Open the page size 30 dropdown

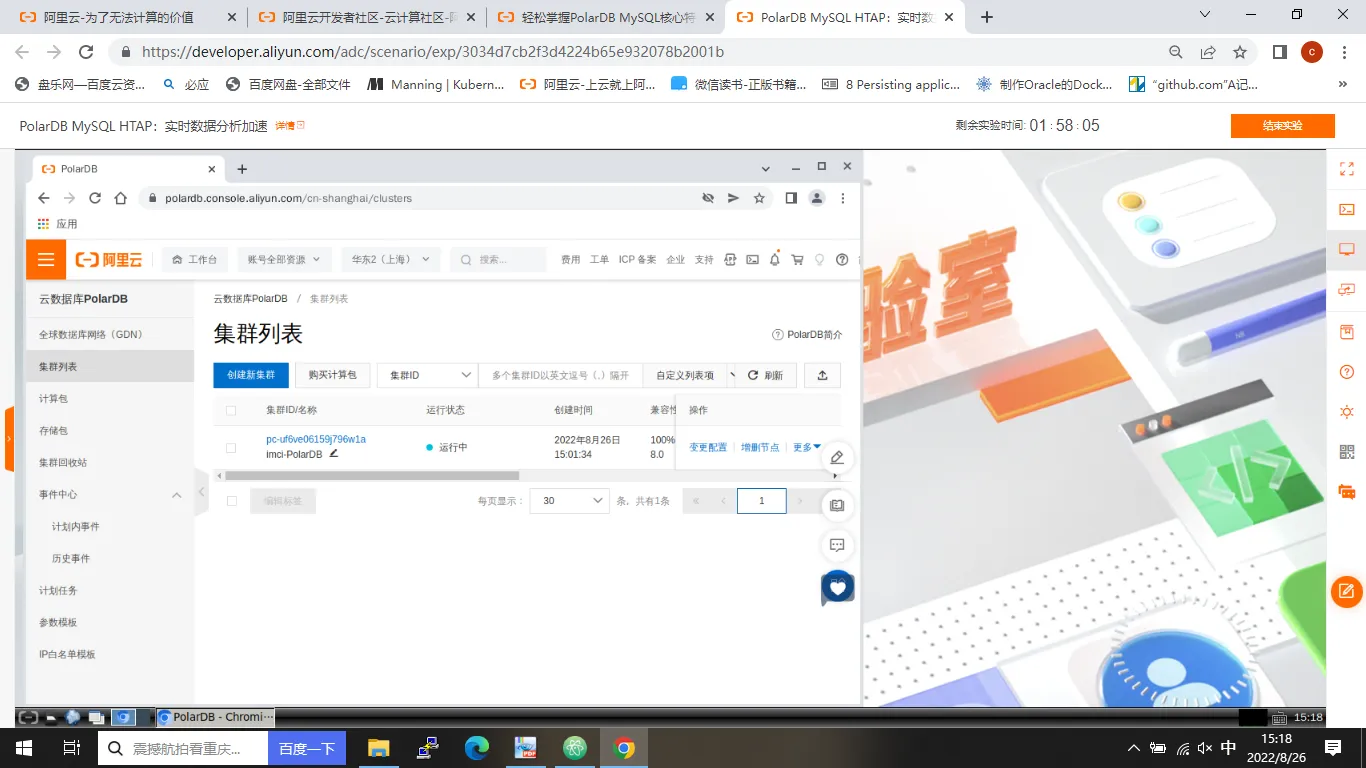(569, 501)
